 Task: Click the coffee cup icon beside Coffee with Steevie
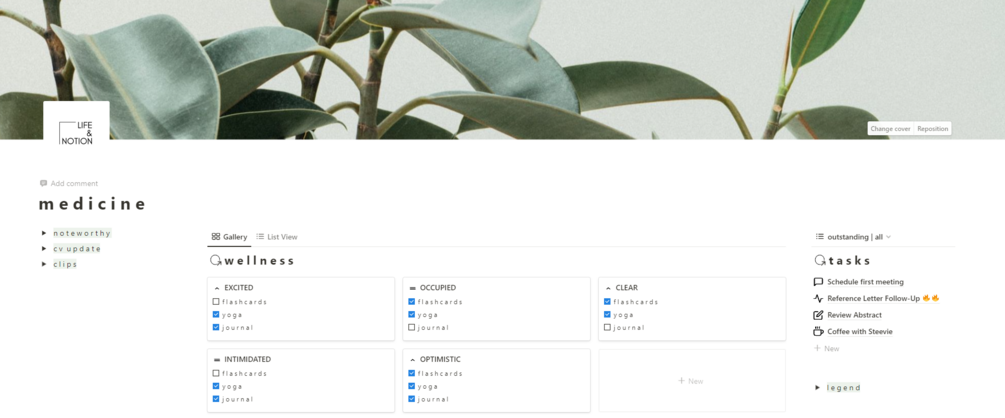click(818, 331)
